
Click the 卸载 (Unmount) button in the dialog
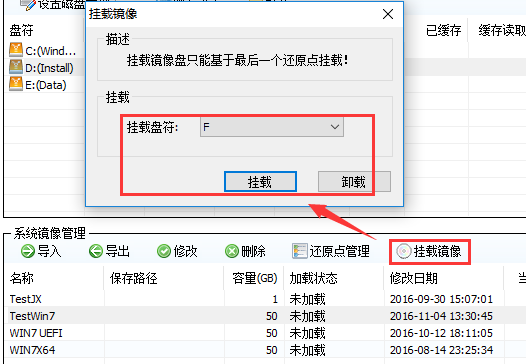[x=354, y=181]
